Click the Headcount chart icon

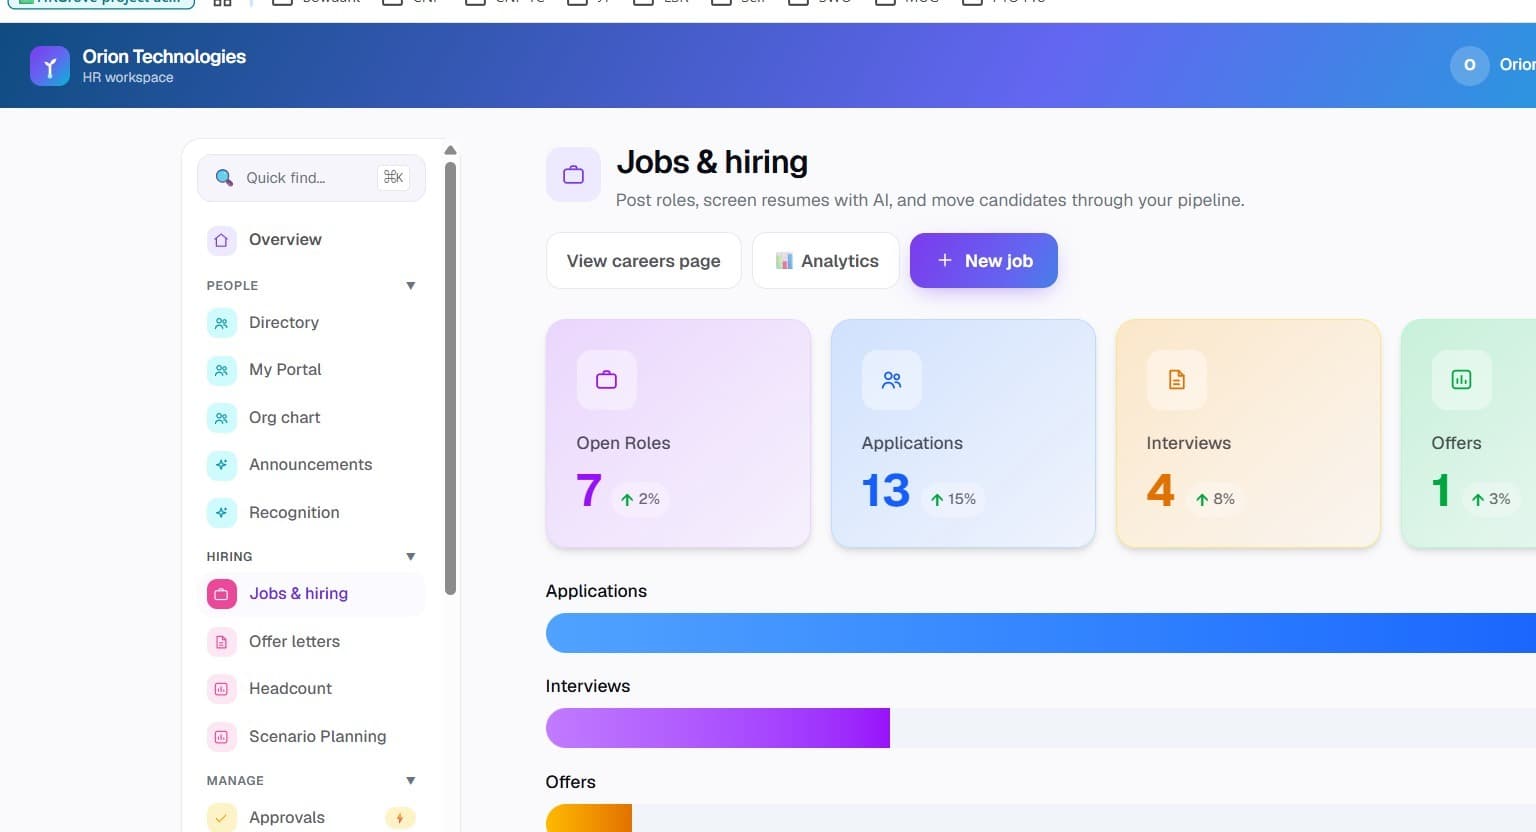tap(221, 689)
